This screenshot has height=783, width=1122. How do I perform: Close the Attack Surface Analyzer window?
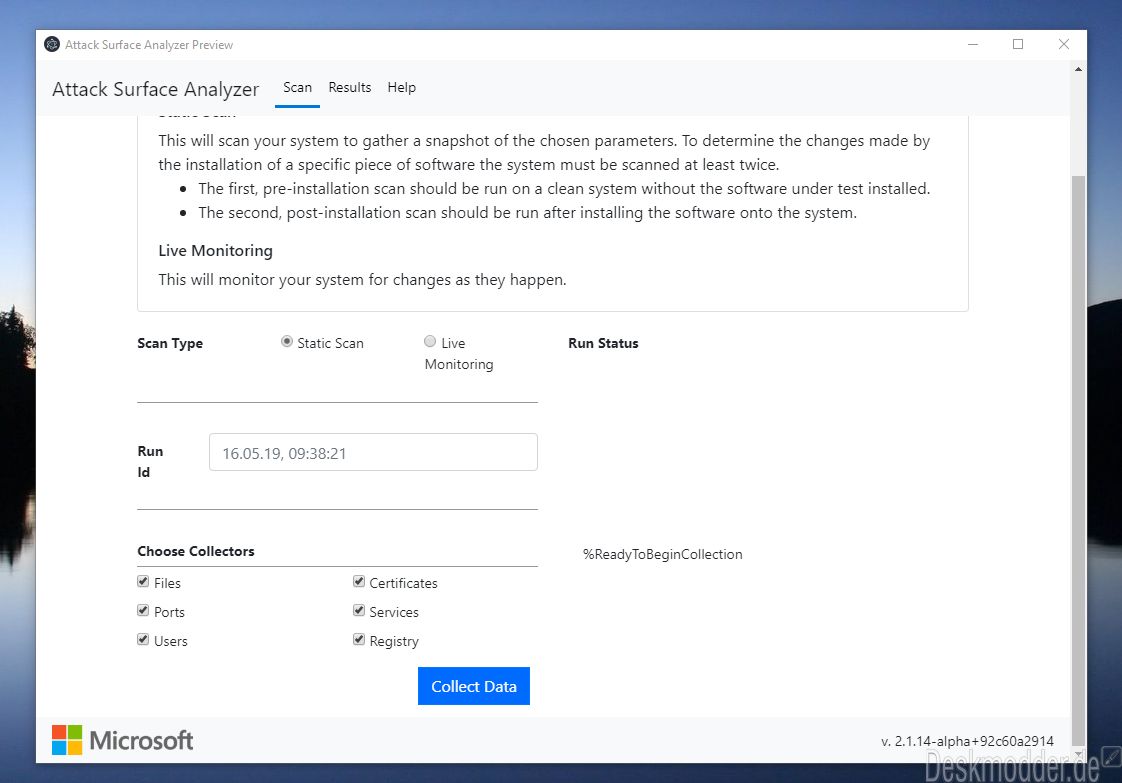pyautogui.click(x=1063, y=44)
